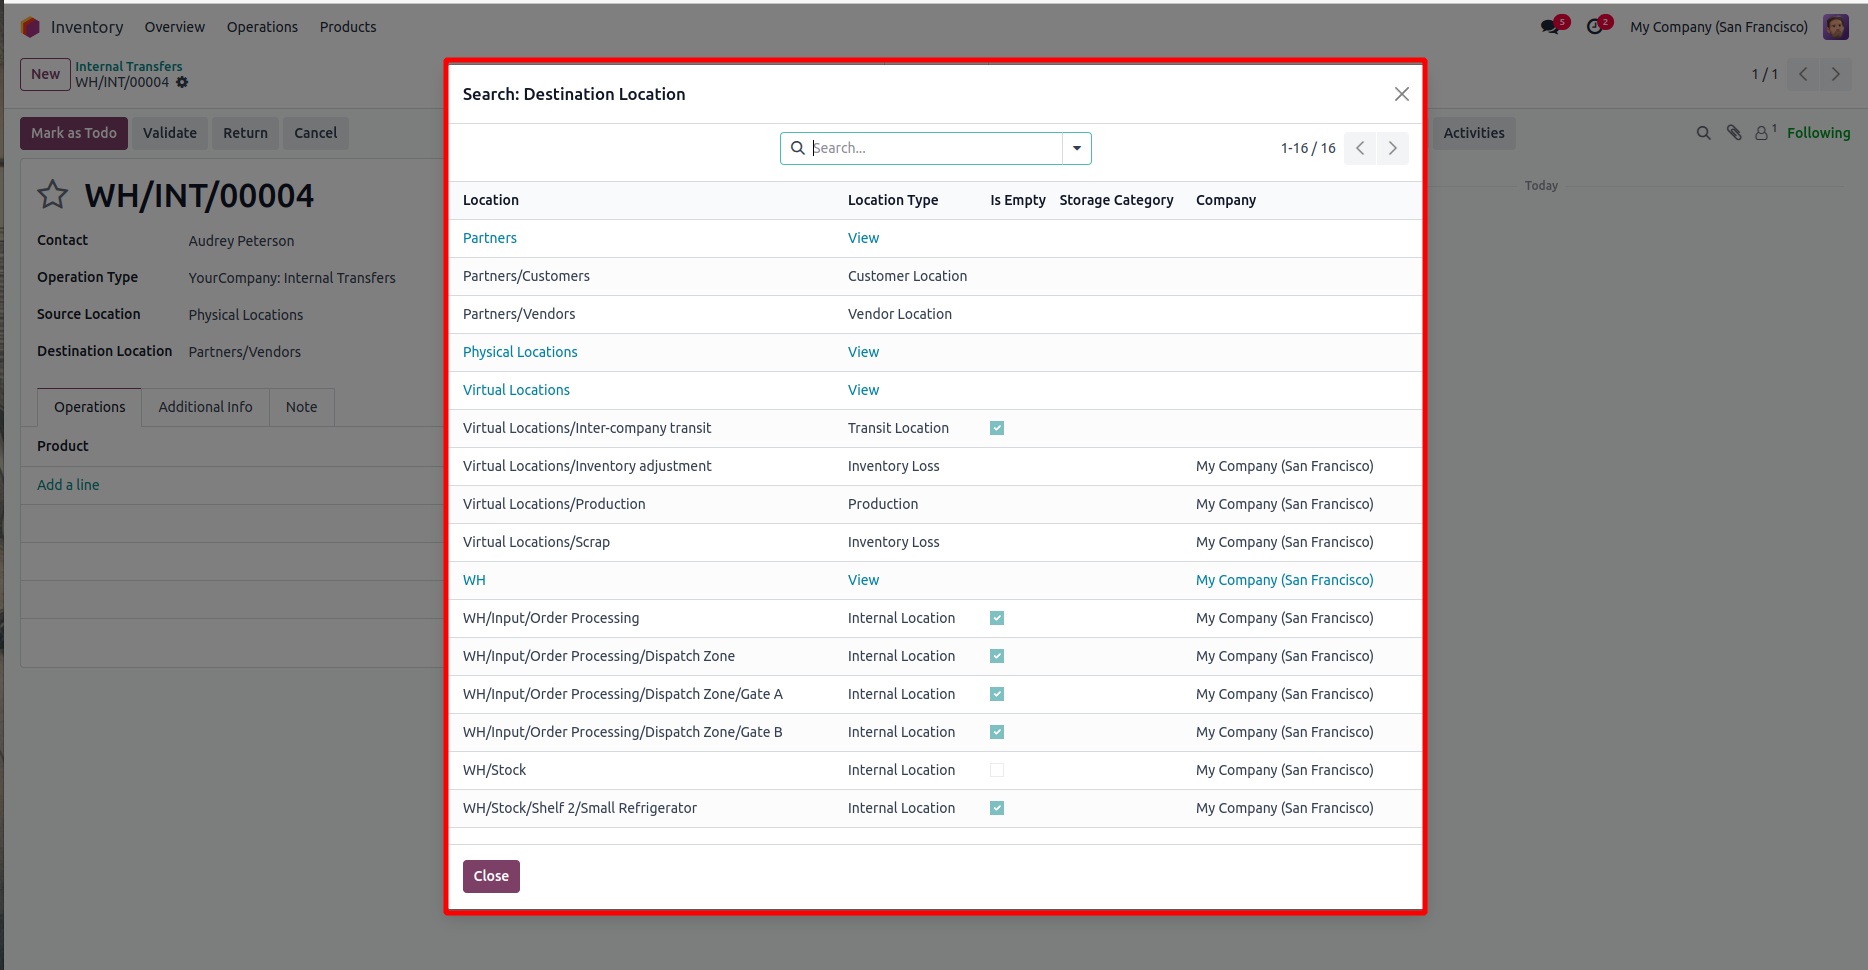Open the conversations messages icon

[x=1551, y=27]
